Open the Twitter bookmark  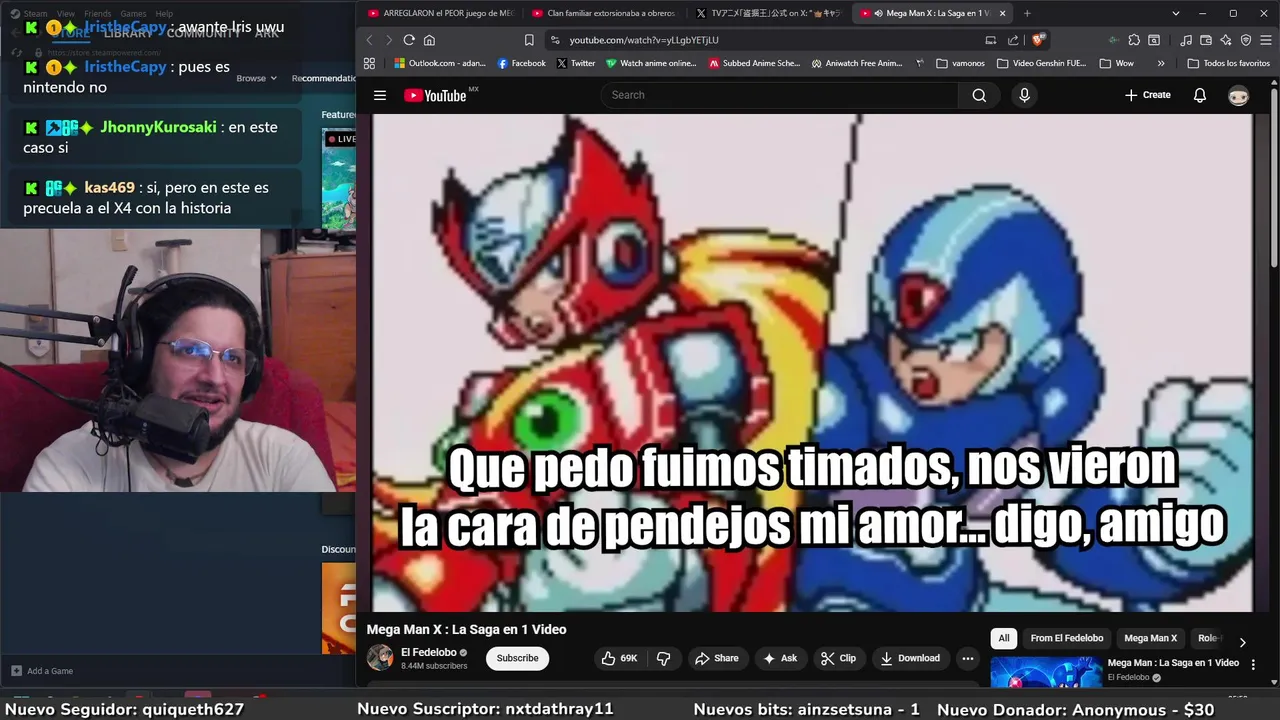click(575, 63)
